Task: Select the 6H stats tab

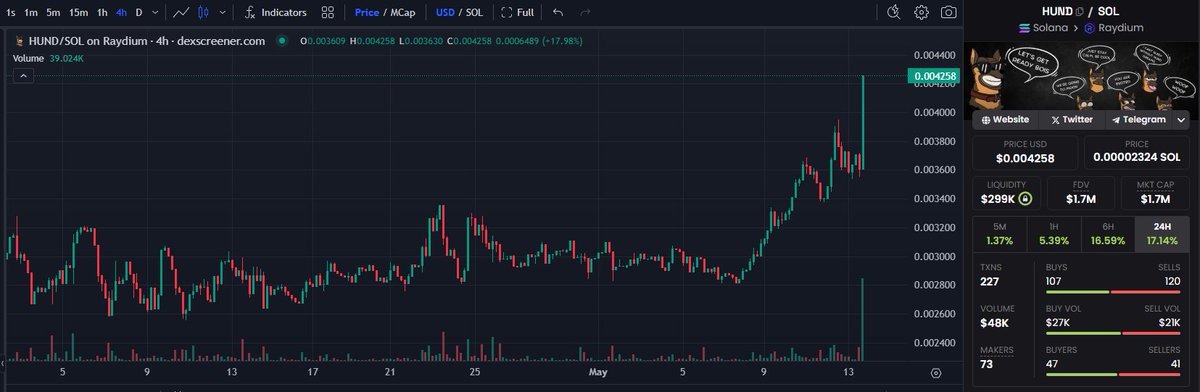Action: (1108, 235)
